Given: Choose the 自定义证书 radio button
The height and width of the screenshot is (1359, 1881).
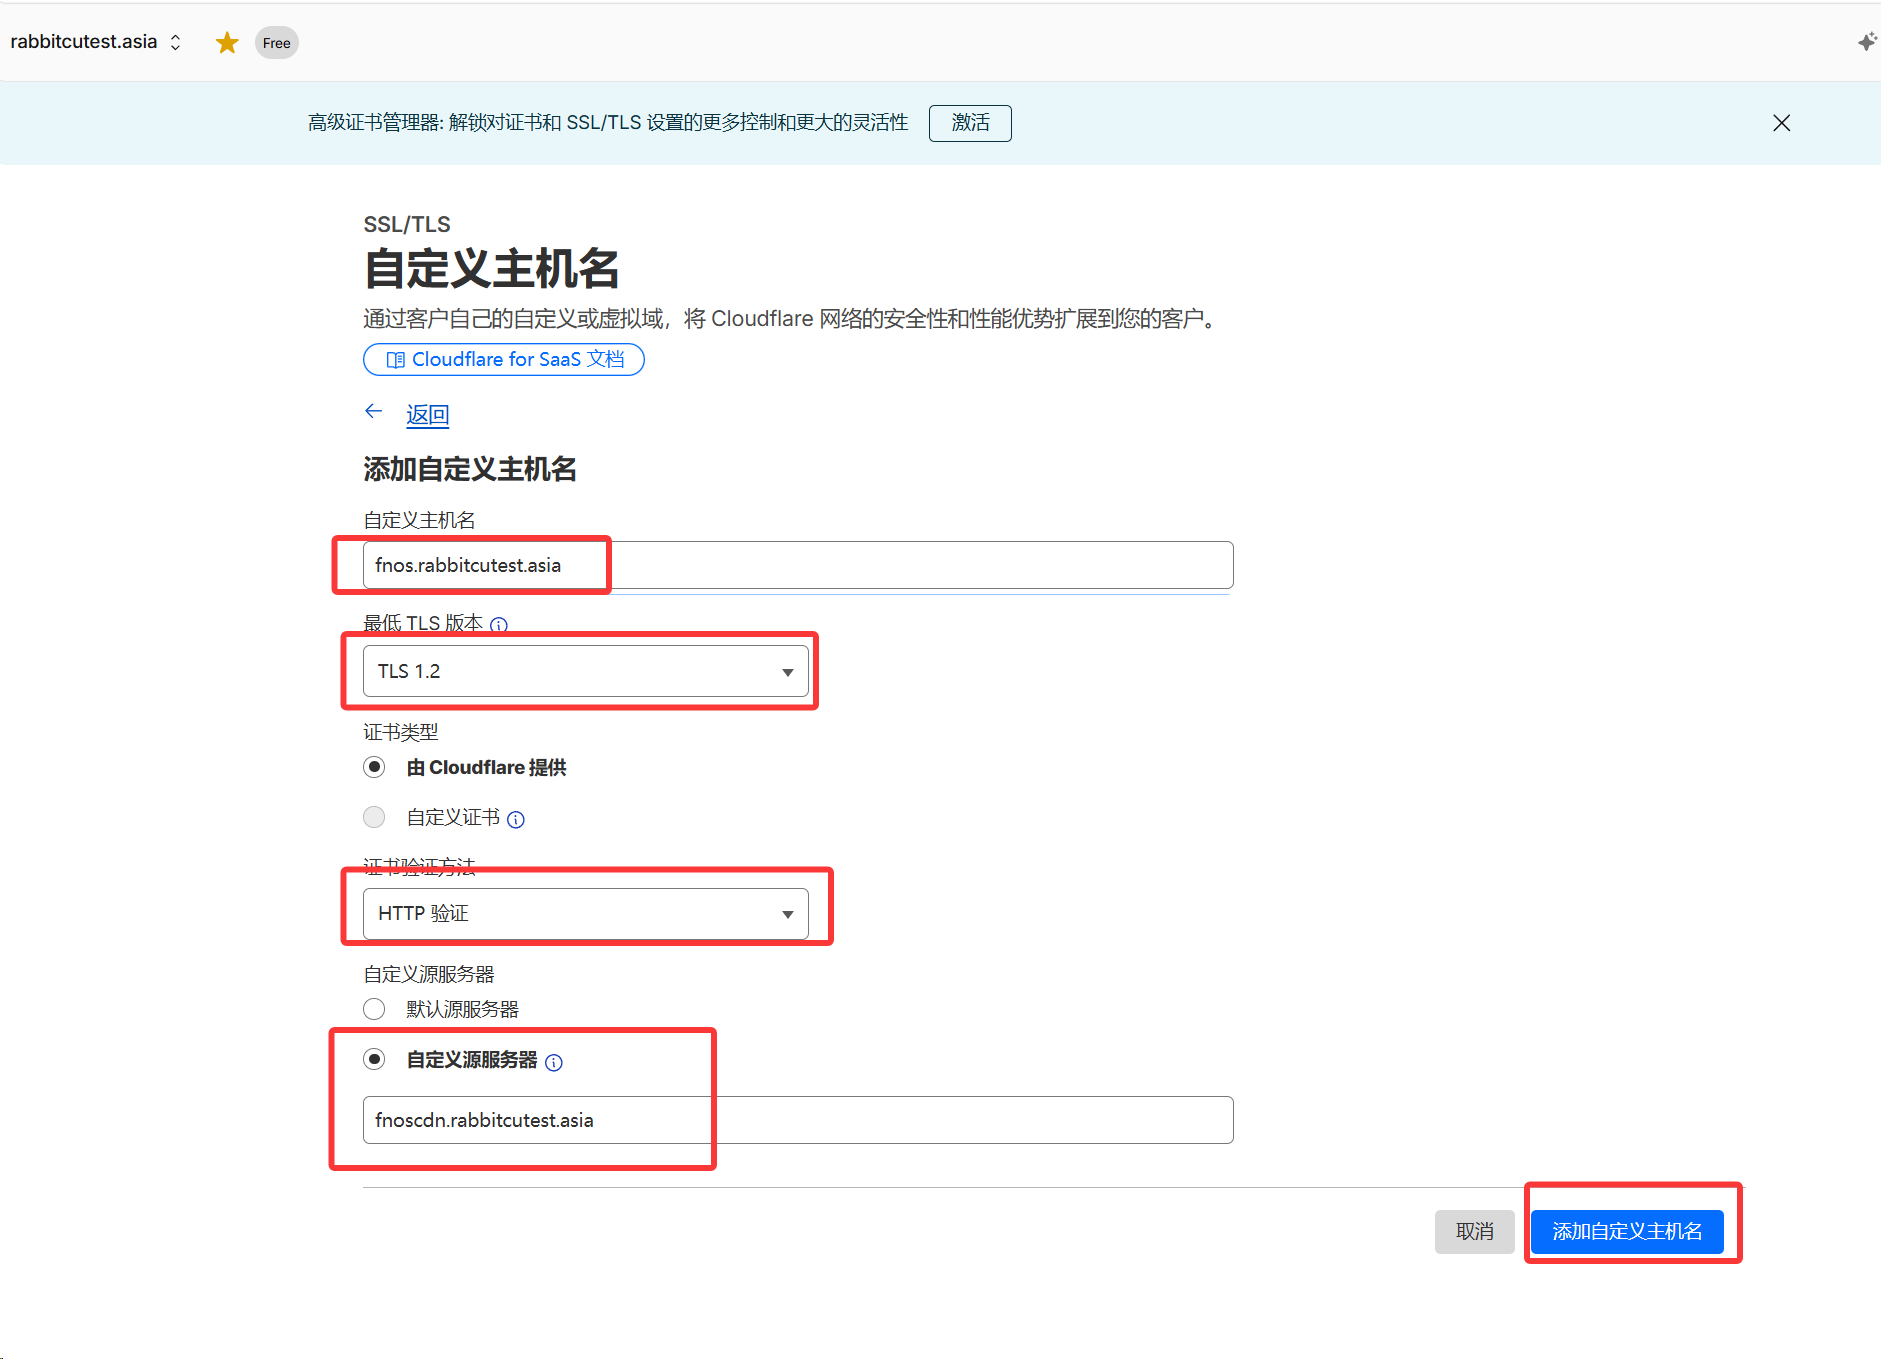Looking at the screenshot, I should point(374,817).
